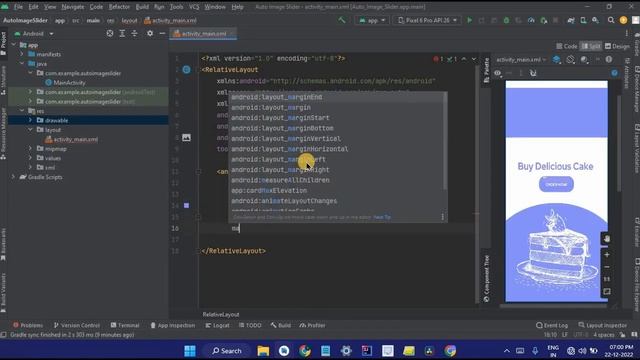Screen dimensions: 640x360
Task: Switch editor to Design view
Action: click(617, 46)
